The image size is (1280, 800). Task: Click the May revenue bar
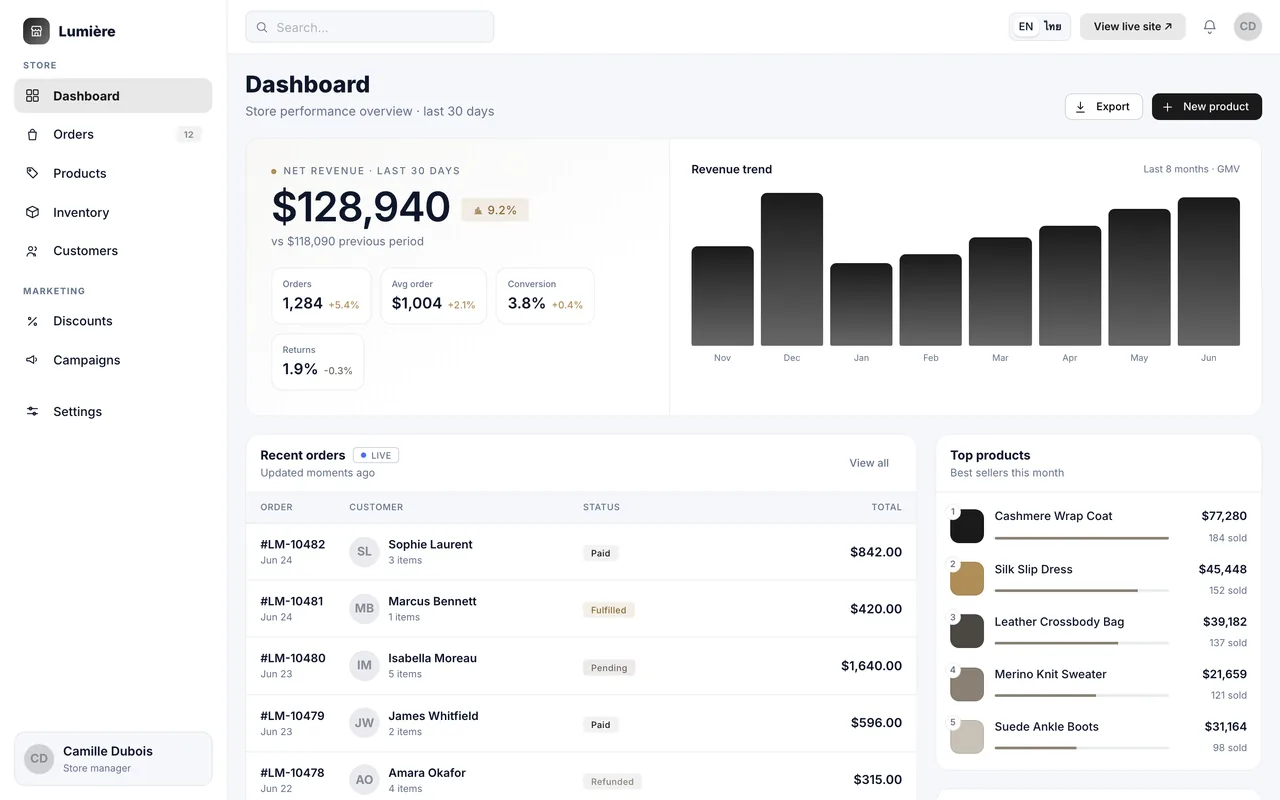tap(1139, 277)
